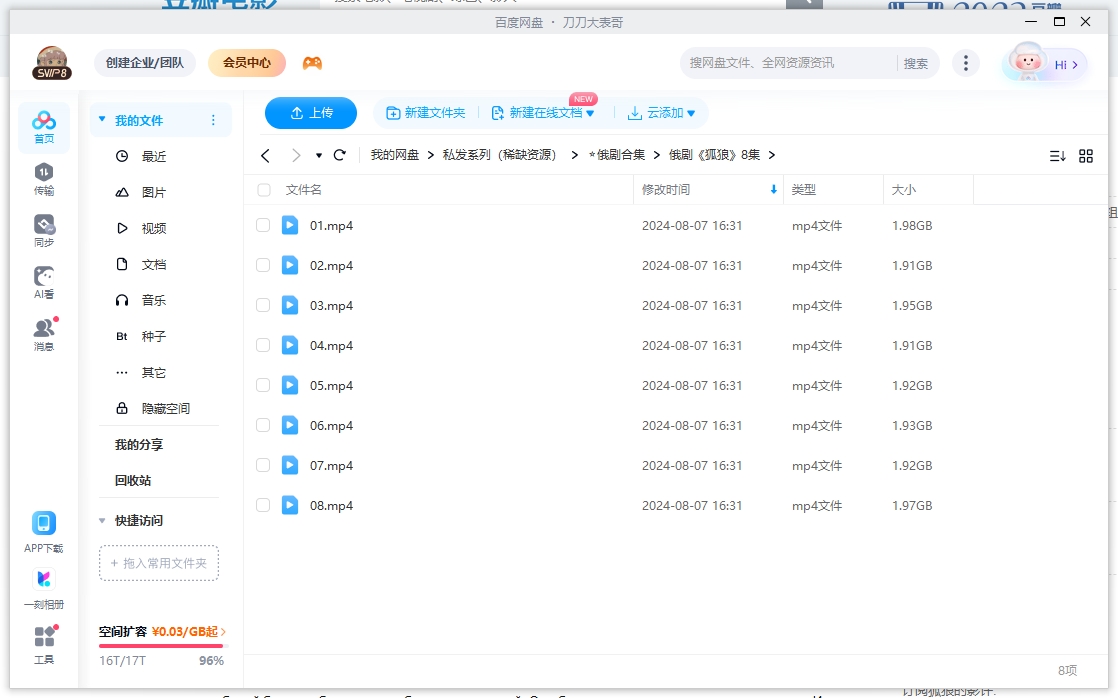Click the user avatar with SVIP8 badge
This screenshot has height=698, width=1118.
pos(51,63)
